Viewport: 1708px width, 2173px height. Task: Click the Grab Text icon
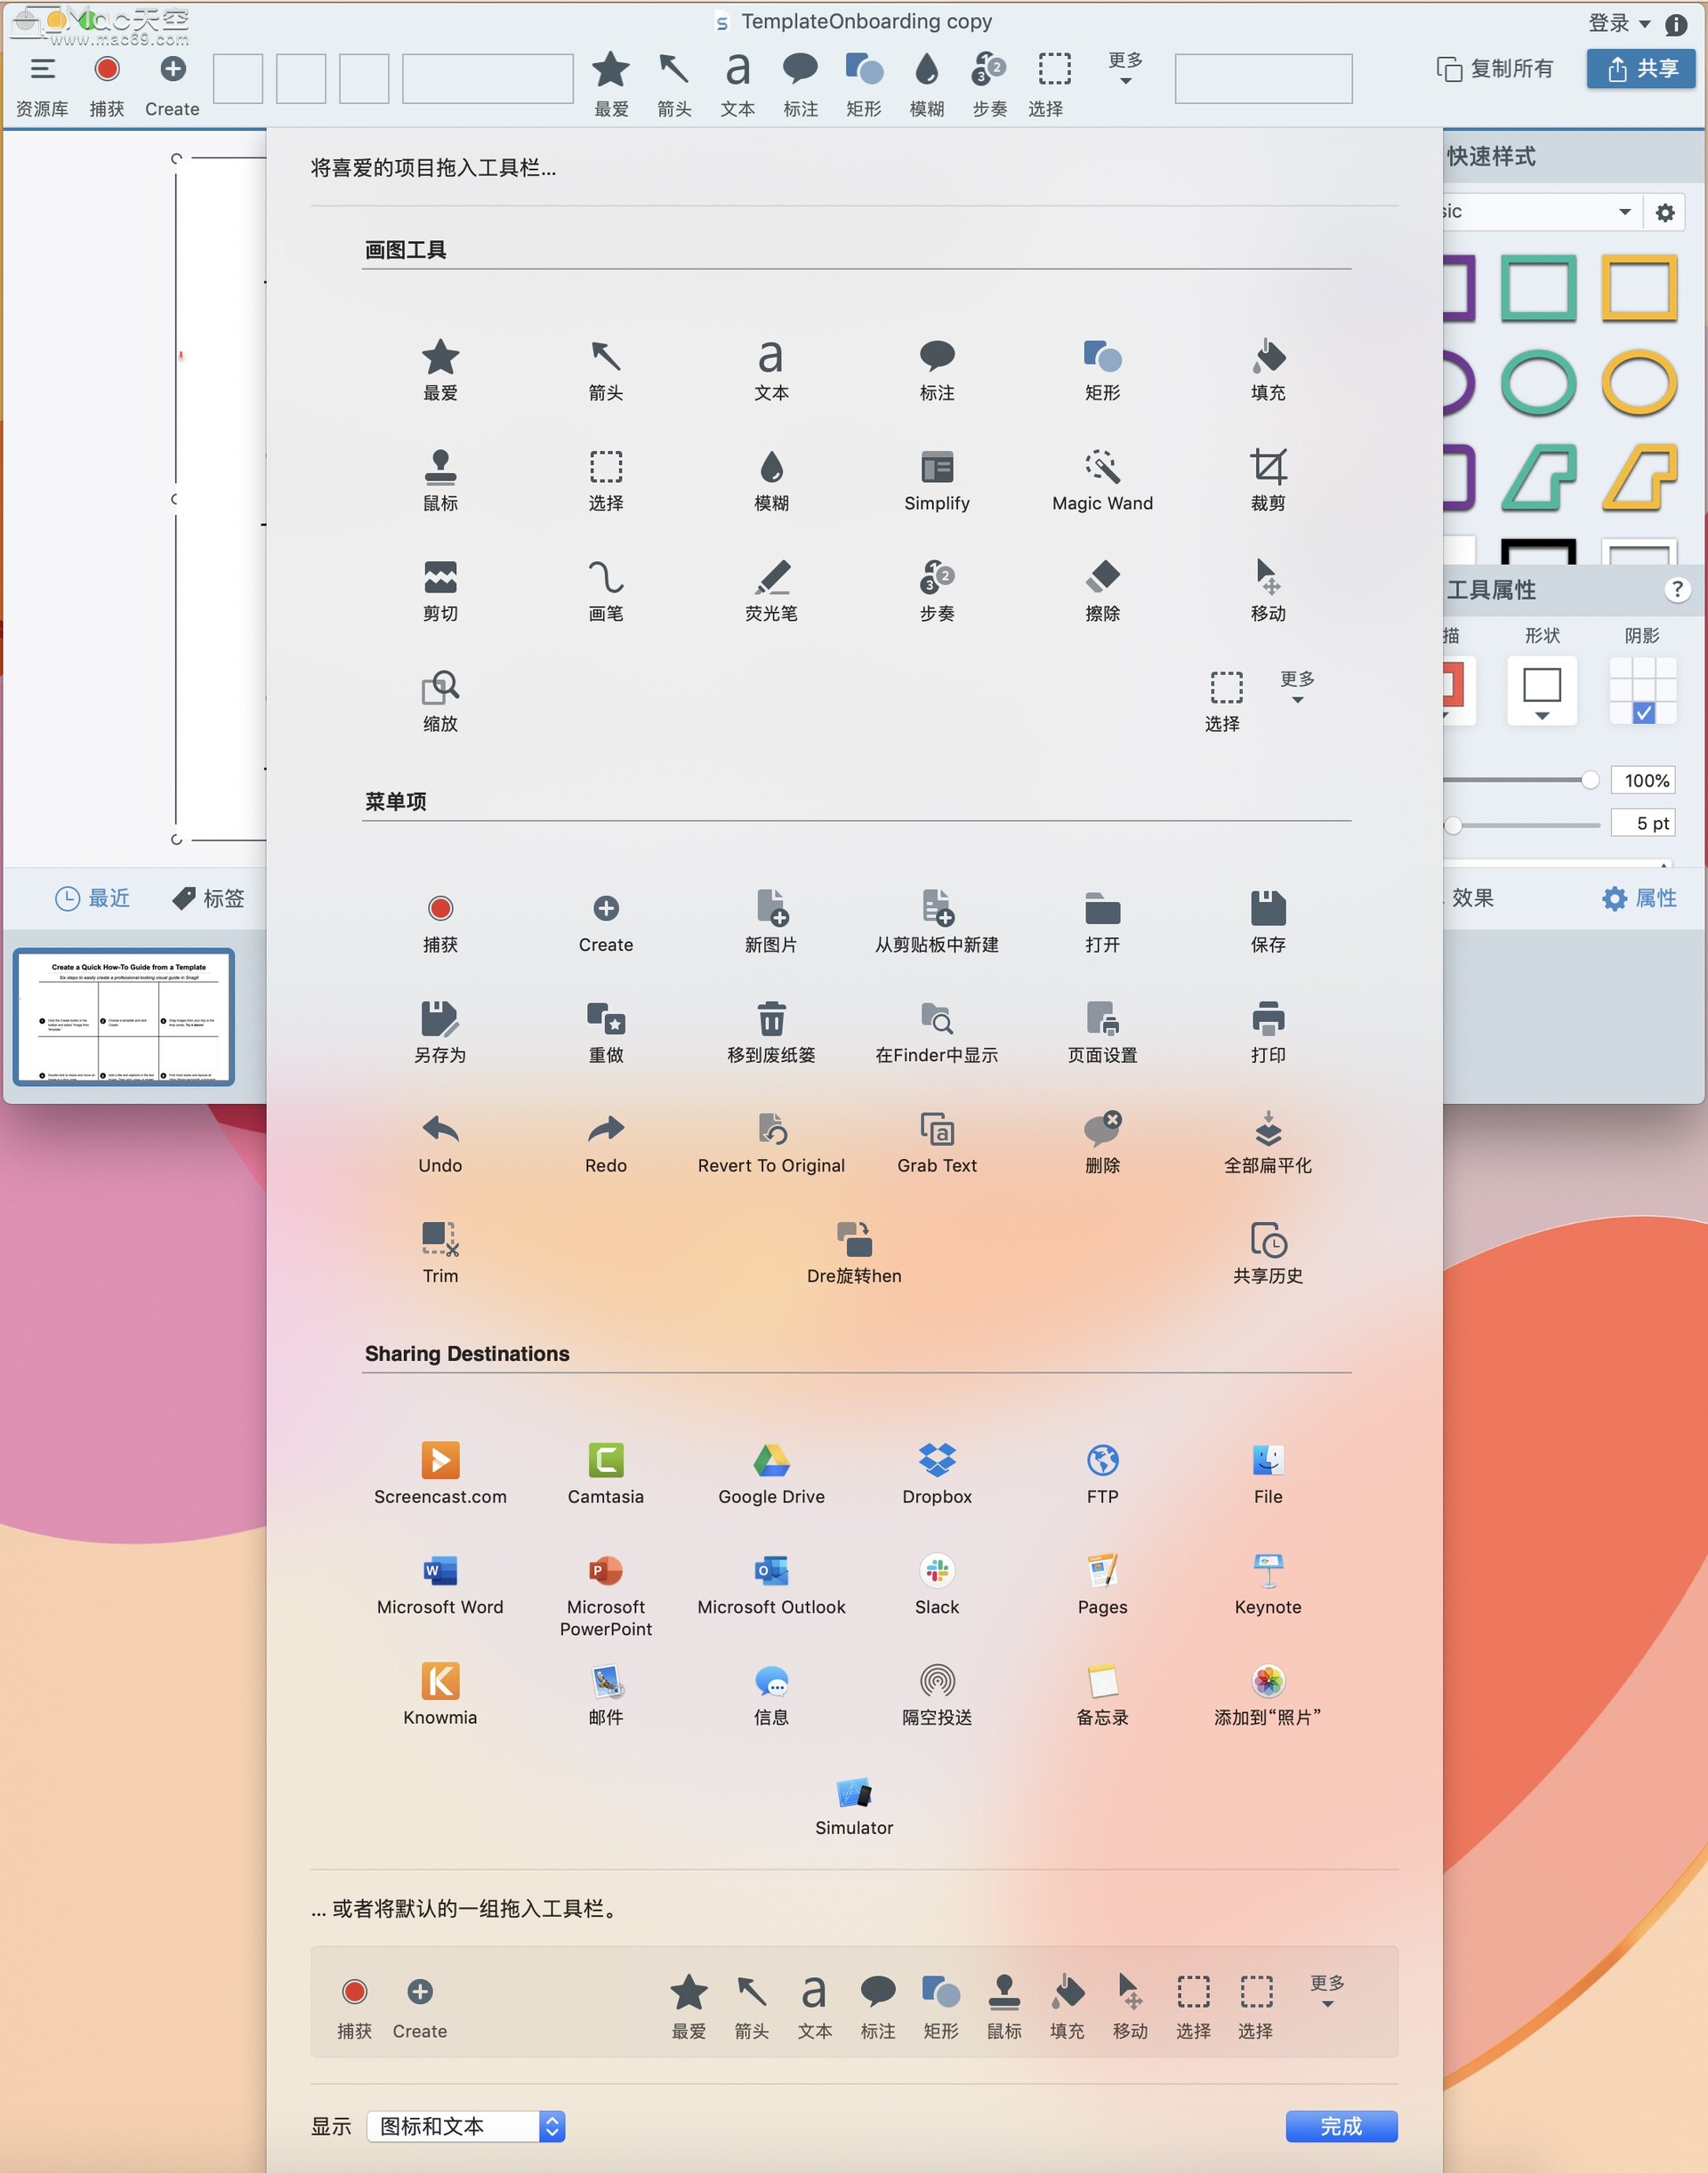tap(936, 1129)
